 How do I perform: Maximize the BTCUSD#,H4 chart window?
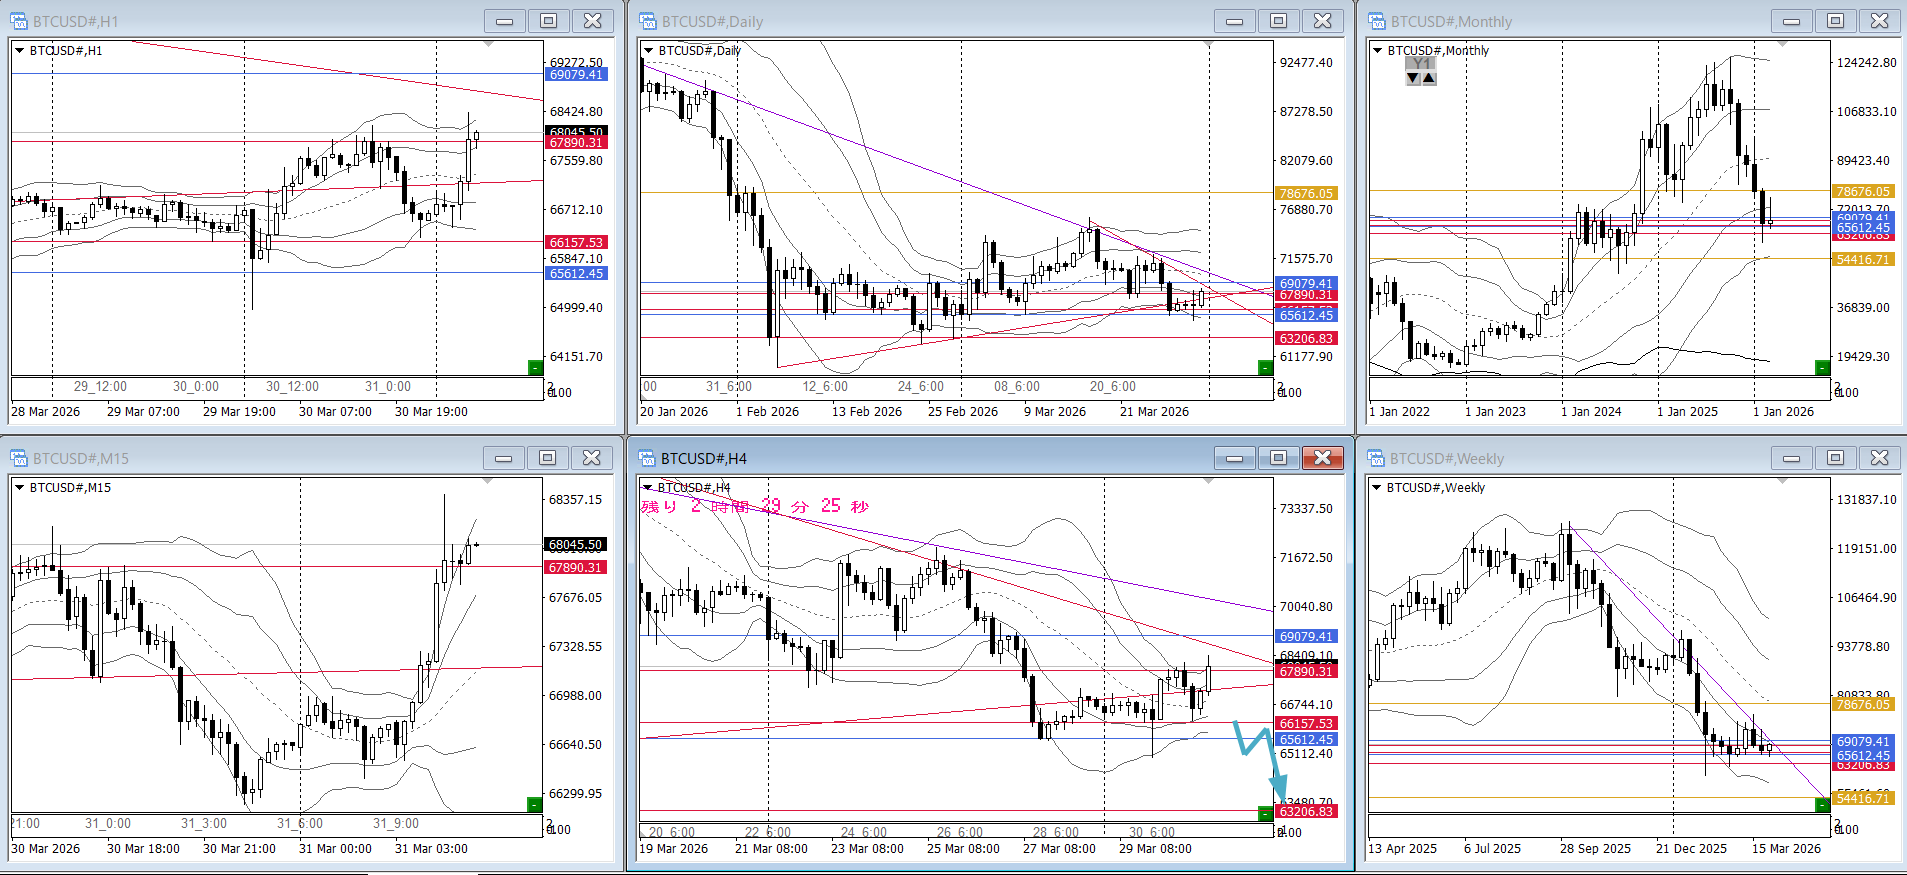click(x=1278, y=458)
